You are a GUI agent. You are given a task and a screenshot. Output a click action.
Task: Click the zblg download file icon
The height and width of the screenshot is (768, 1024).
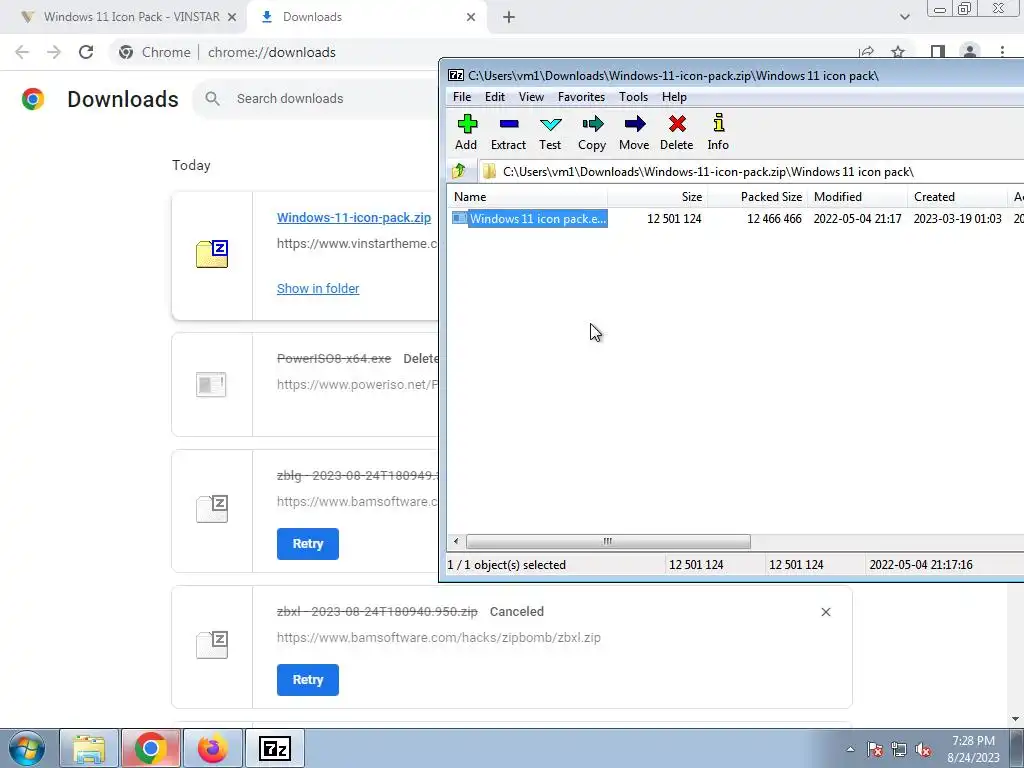[212, 509]
